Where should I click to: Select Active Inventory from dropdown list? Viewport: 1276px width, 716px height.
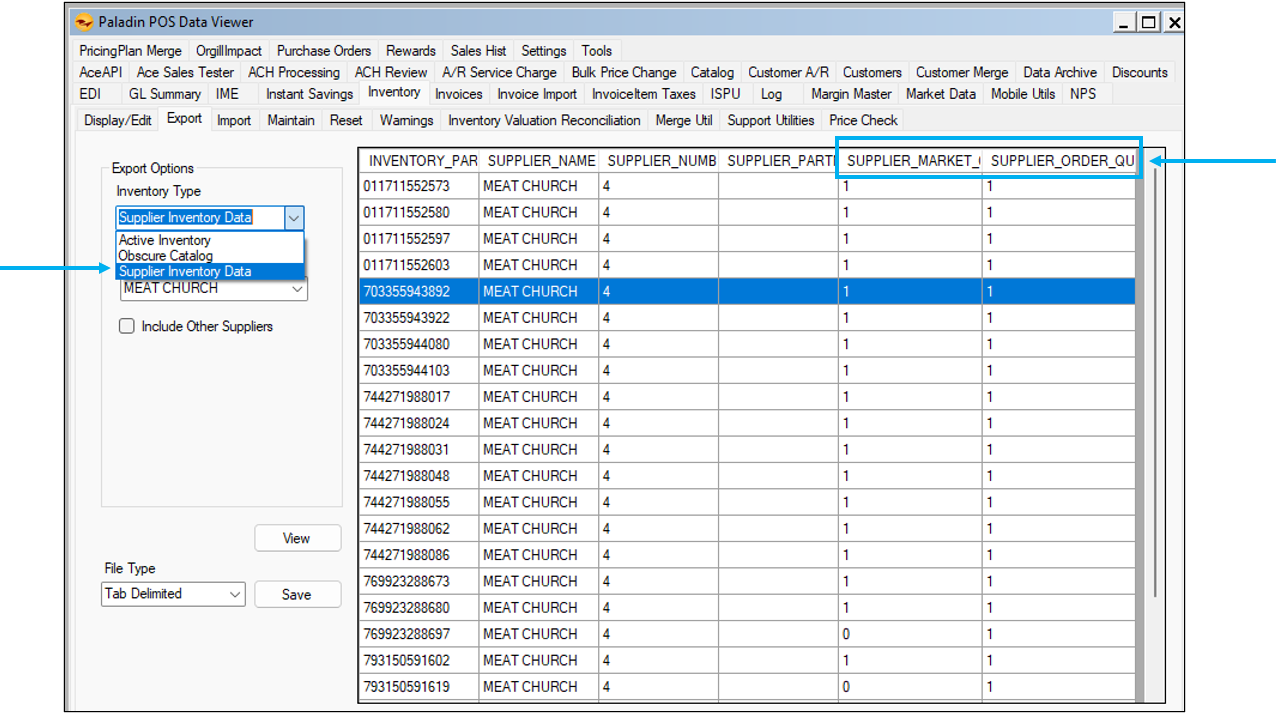pyautogui.click(x=165, y=240)
